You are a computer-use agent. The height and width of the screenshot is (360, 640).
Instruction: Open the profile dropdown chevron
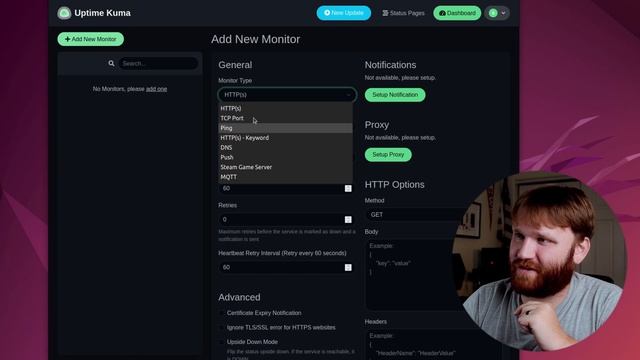pyautogui.click(x=503, y=13)
